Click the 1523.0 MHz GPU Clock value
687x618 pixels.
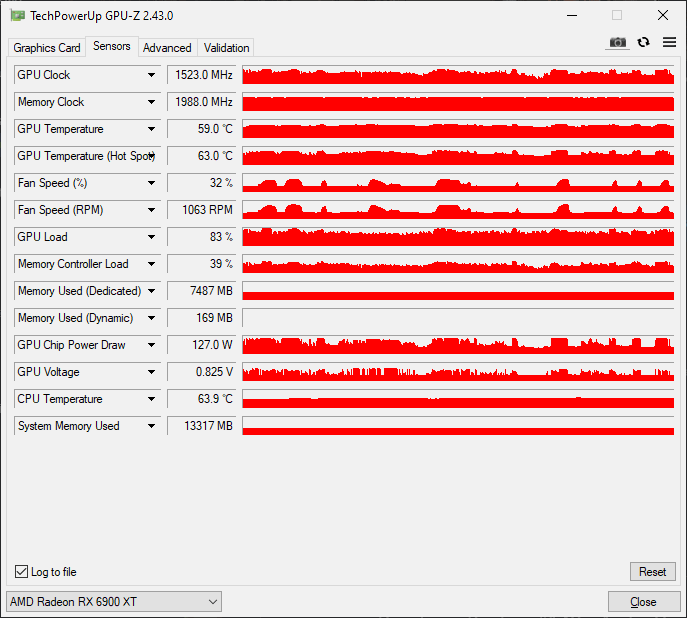(201, 75)
